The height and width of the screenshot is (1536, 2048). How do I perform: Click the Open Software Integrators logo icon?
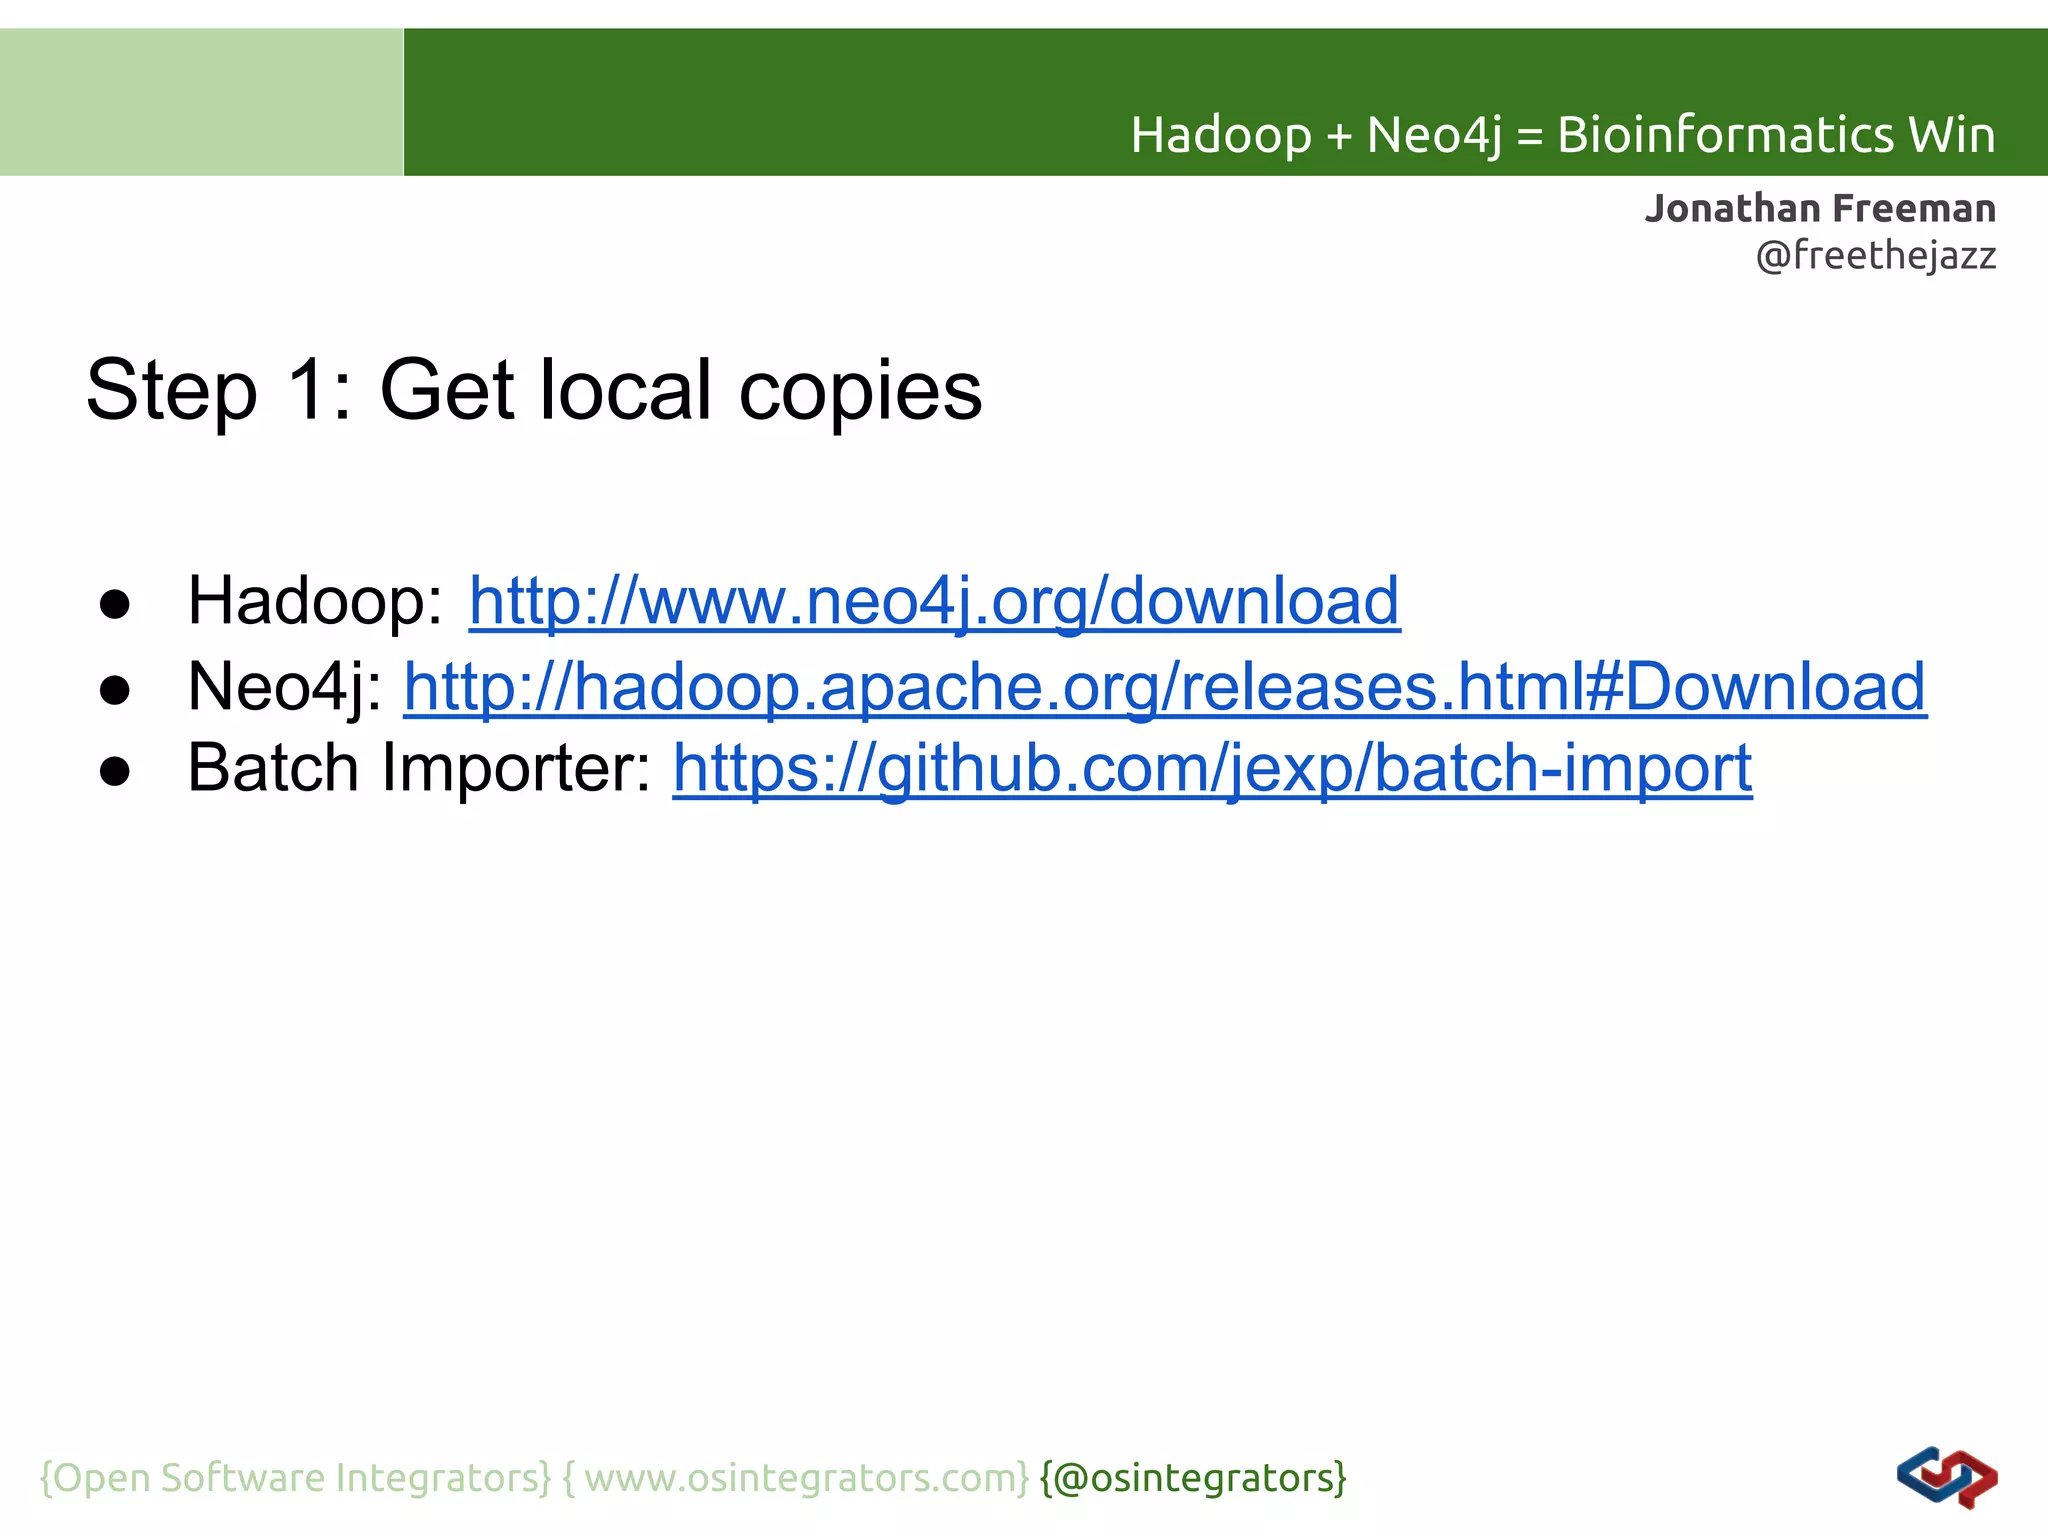(1946, 1477)
